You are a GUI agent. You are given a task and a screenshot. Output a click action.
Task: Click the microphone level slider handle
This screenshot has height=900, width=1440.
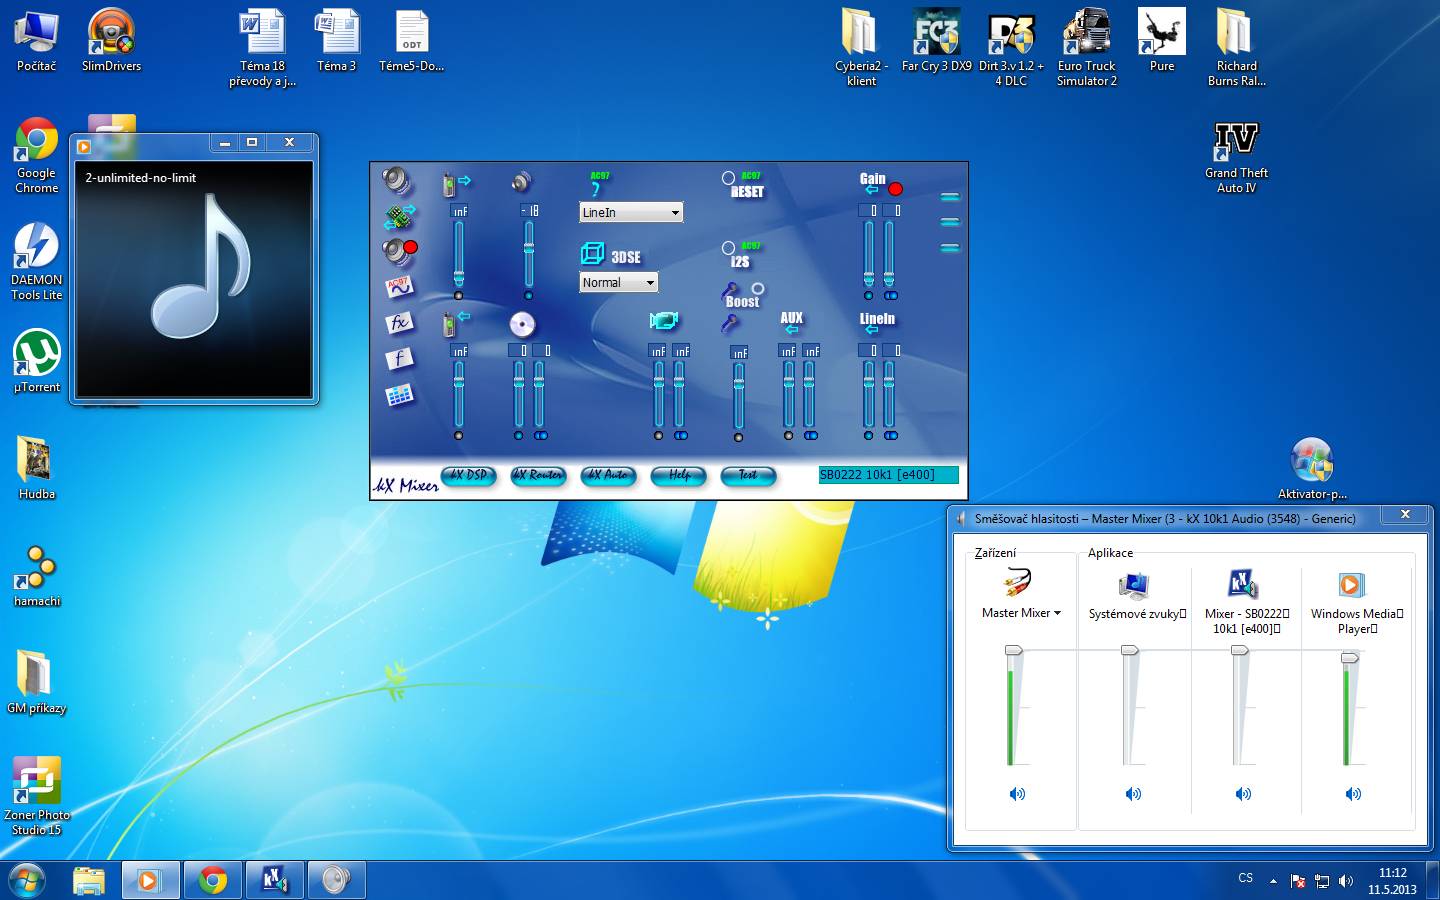tap(738, 386)
